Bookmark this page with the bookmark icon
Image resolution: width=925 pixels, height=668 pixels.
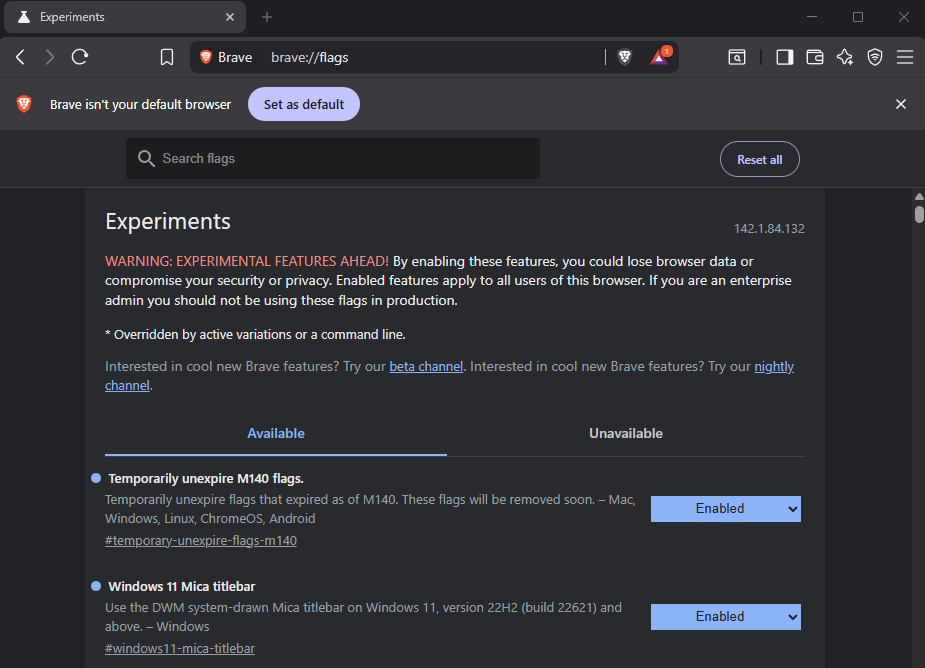tap(167, 57)
